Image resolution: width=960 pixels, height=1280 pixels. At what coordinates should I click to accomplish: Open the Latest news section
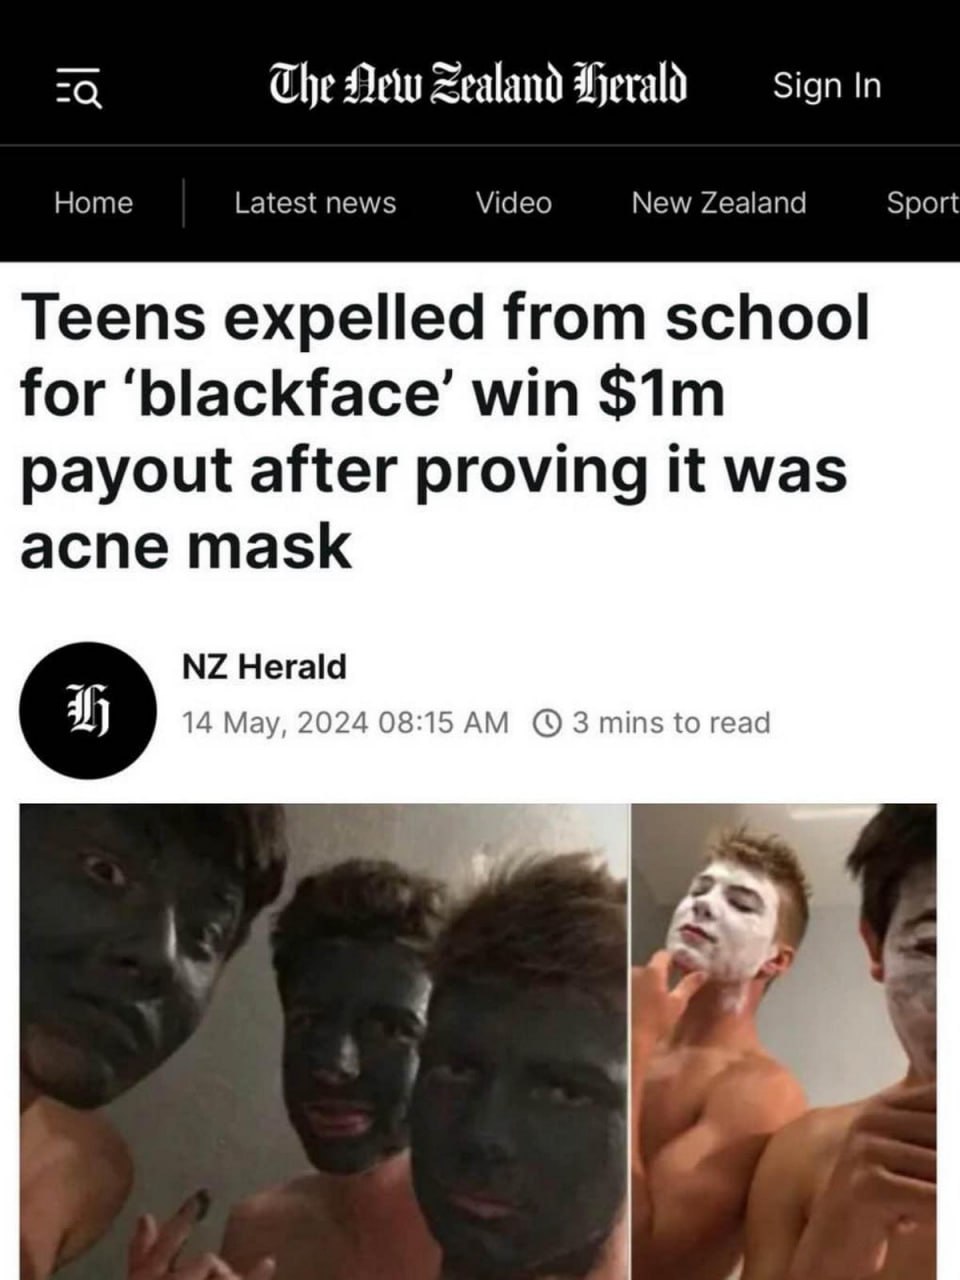(315, 203)
